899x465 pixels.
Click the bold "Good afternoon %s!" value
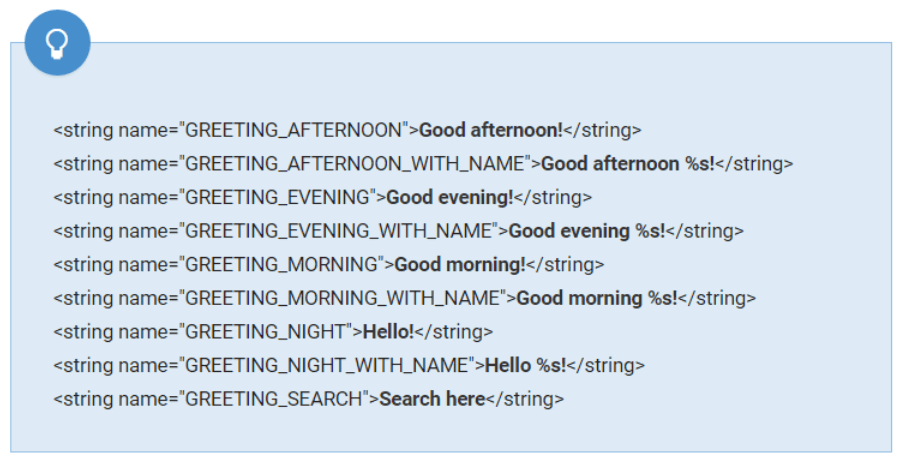tap(628, 164)
